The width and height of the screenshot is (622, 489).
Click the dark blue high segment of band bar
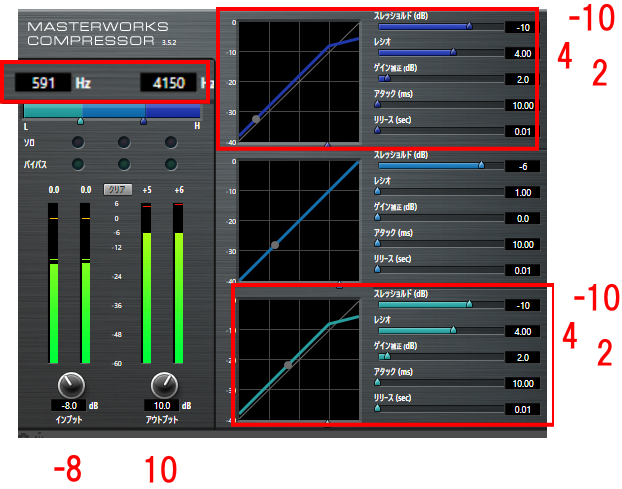[173, 111]
